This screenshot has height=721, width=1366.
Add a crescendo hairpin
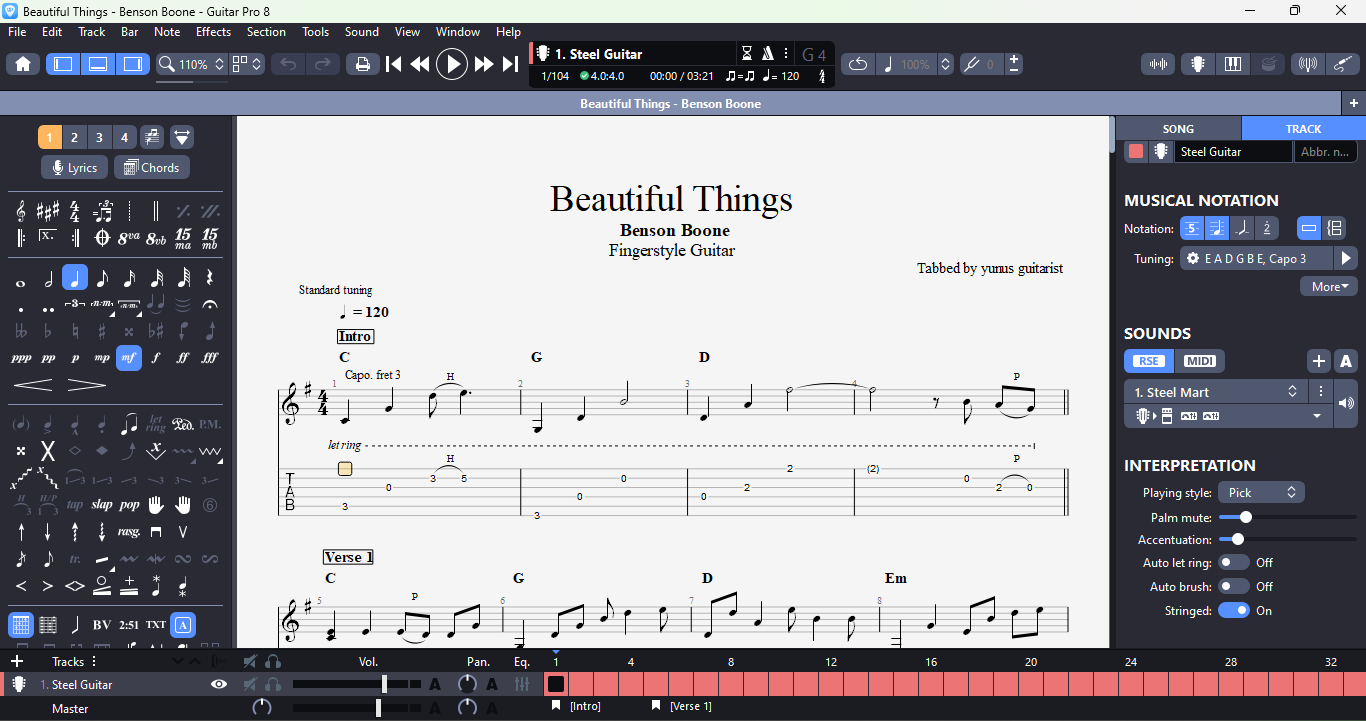33,384
